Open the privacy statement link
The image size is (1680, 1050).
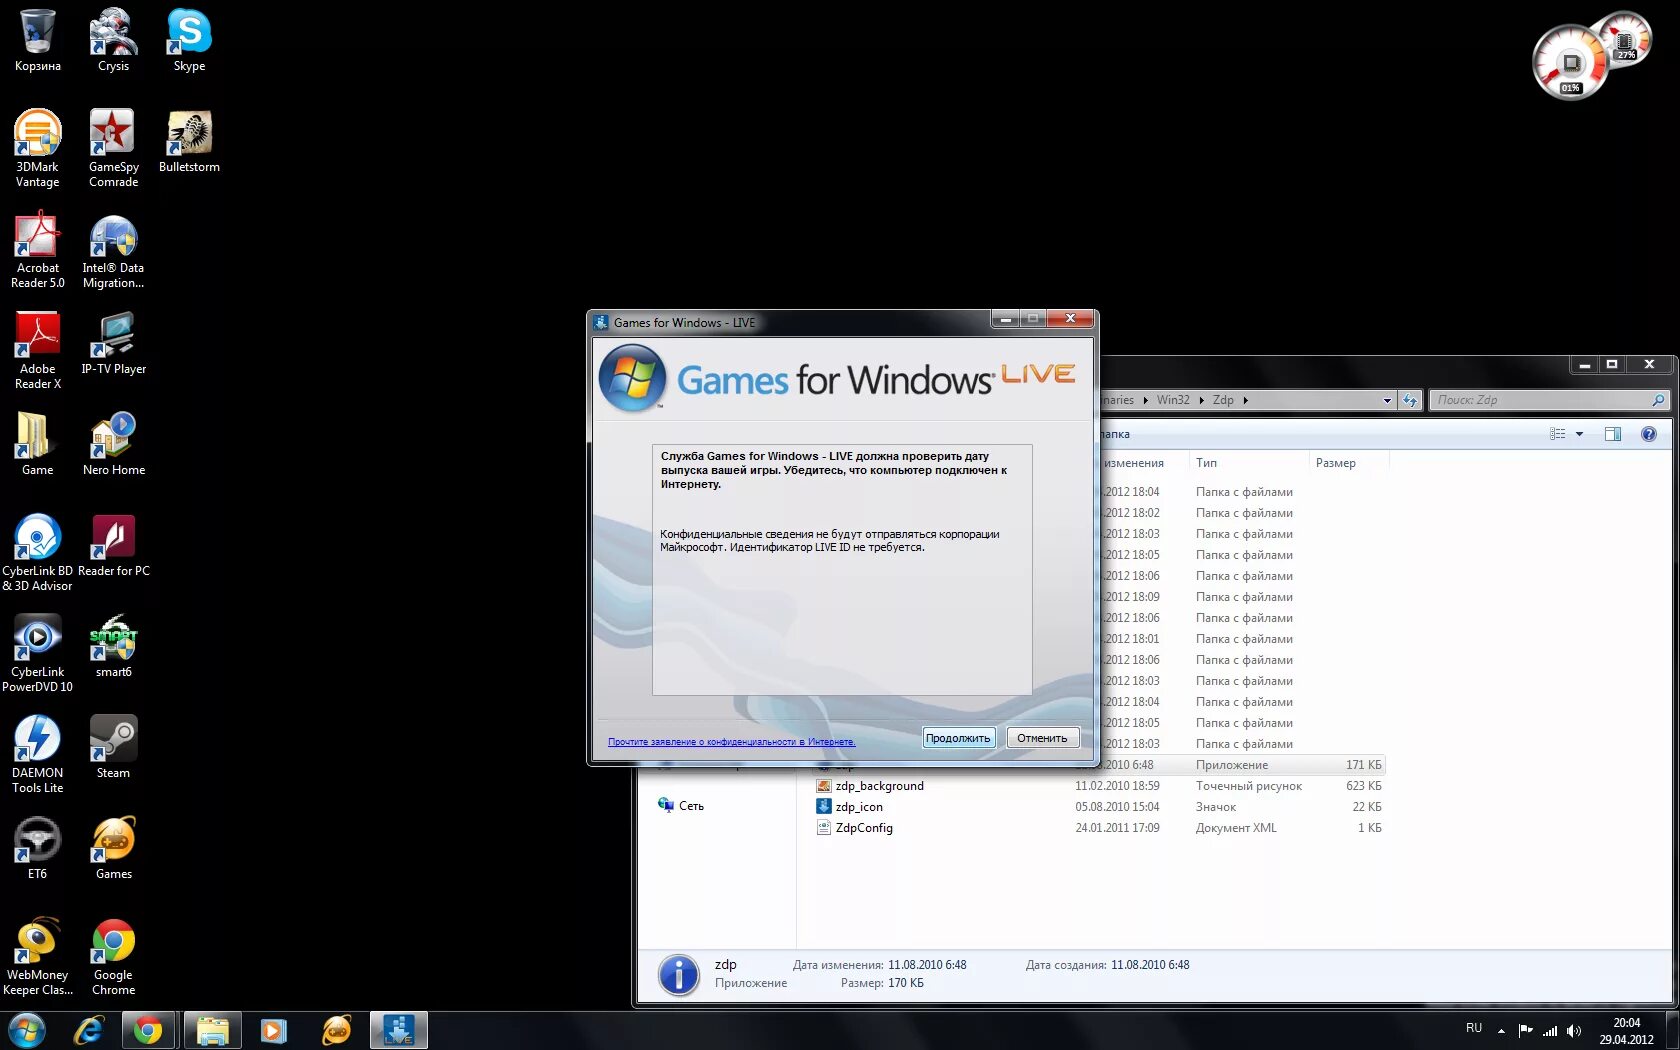(731, 742)
